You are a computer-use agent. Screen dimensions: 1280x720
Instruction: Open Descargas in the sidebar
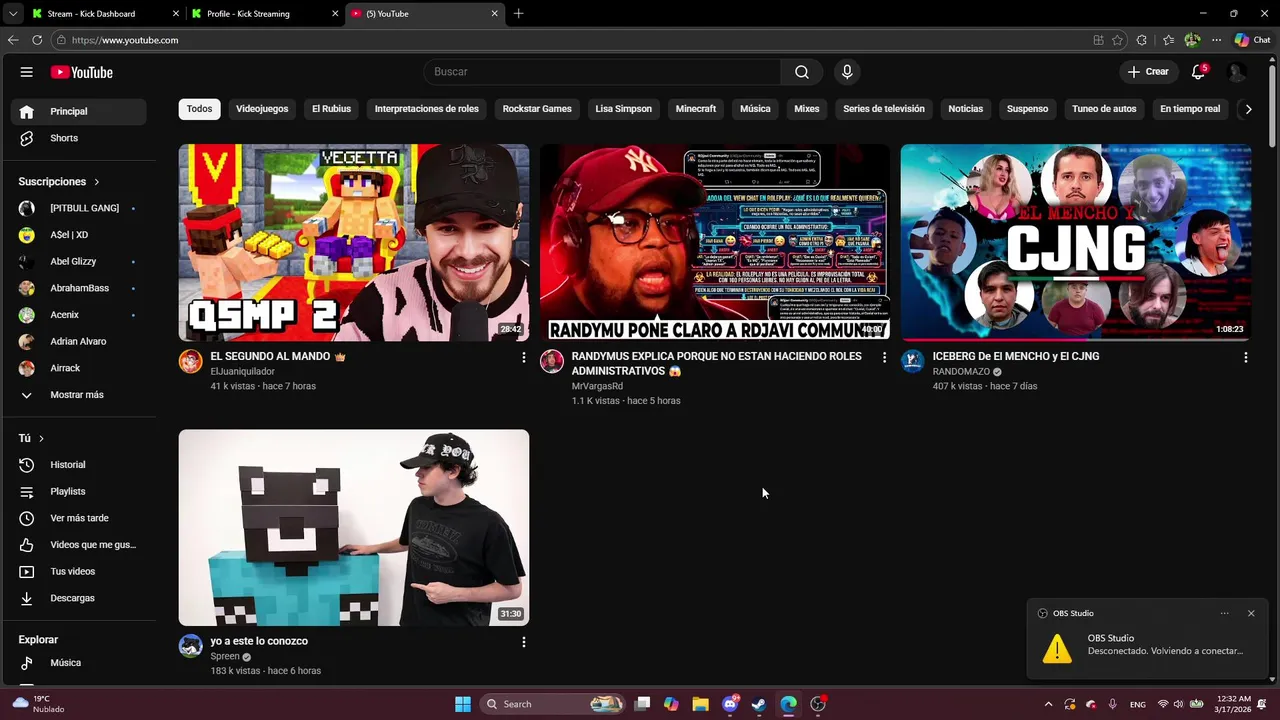click(x=79, y=598)
